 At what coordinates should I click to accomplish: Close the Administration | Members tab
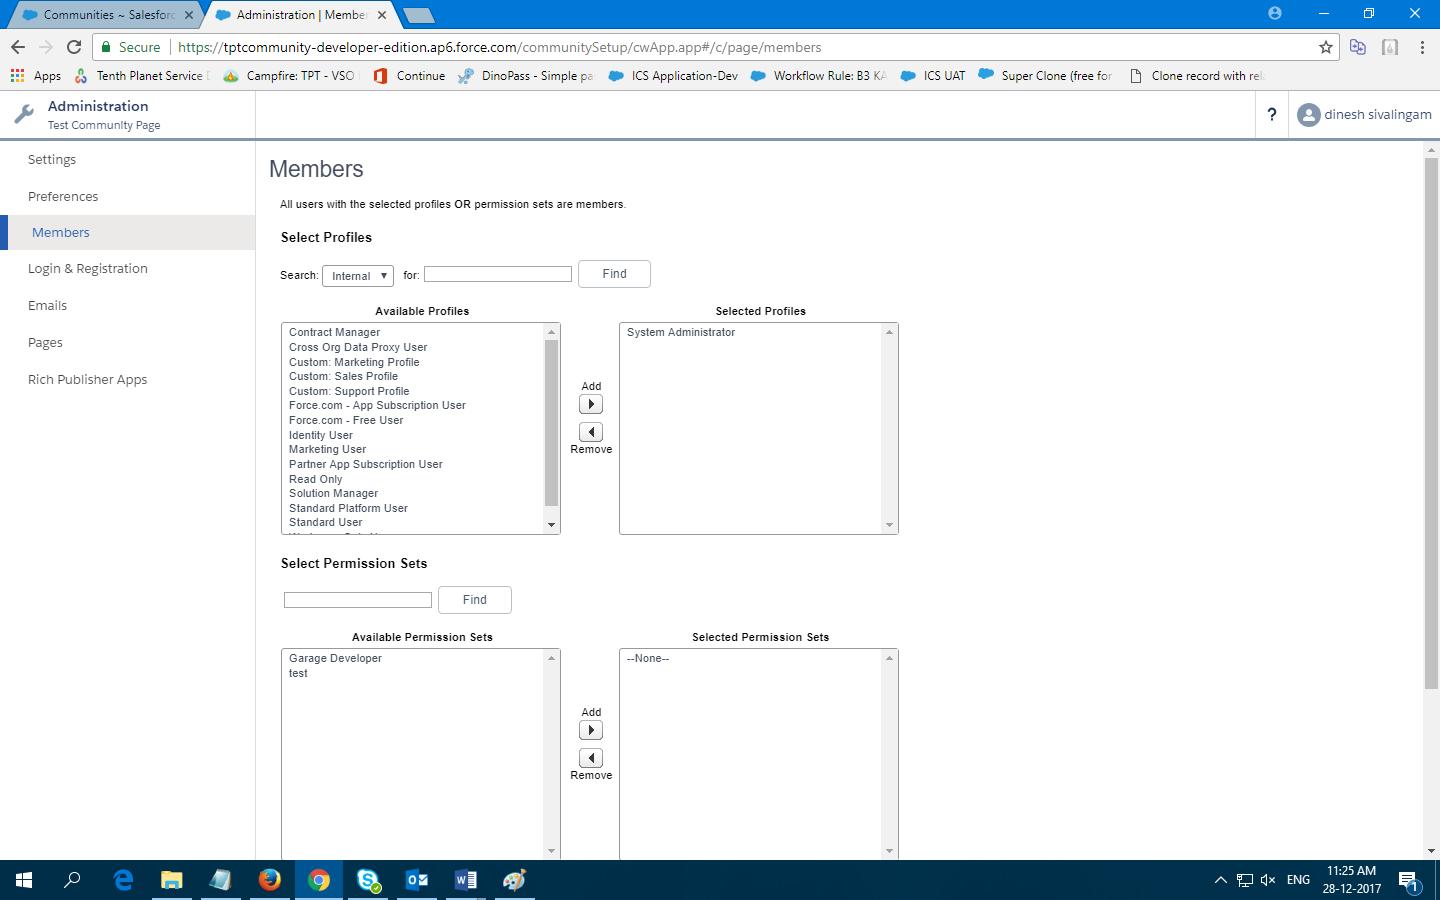click(x=382, y=15)
